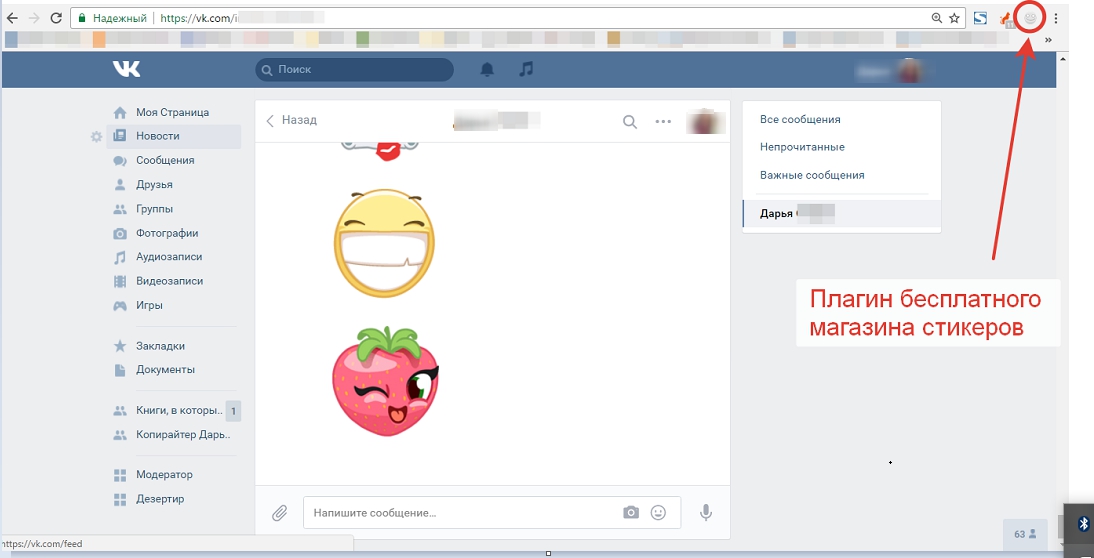Click the paperclip attach icon

point(280,513)
